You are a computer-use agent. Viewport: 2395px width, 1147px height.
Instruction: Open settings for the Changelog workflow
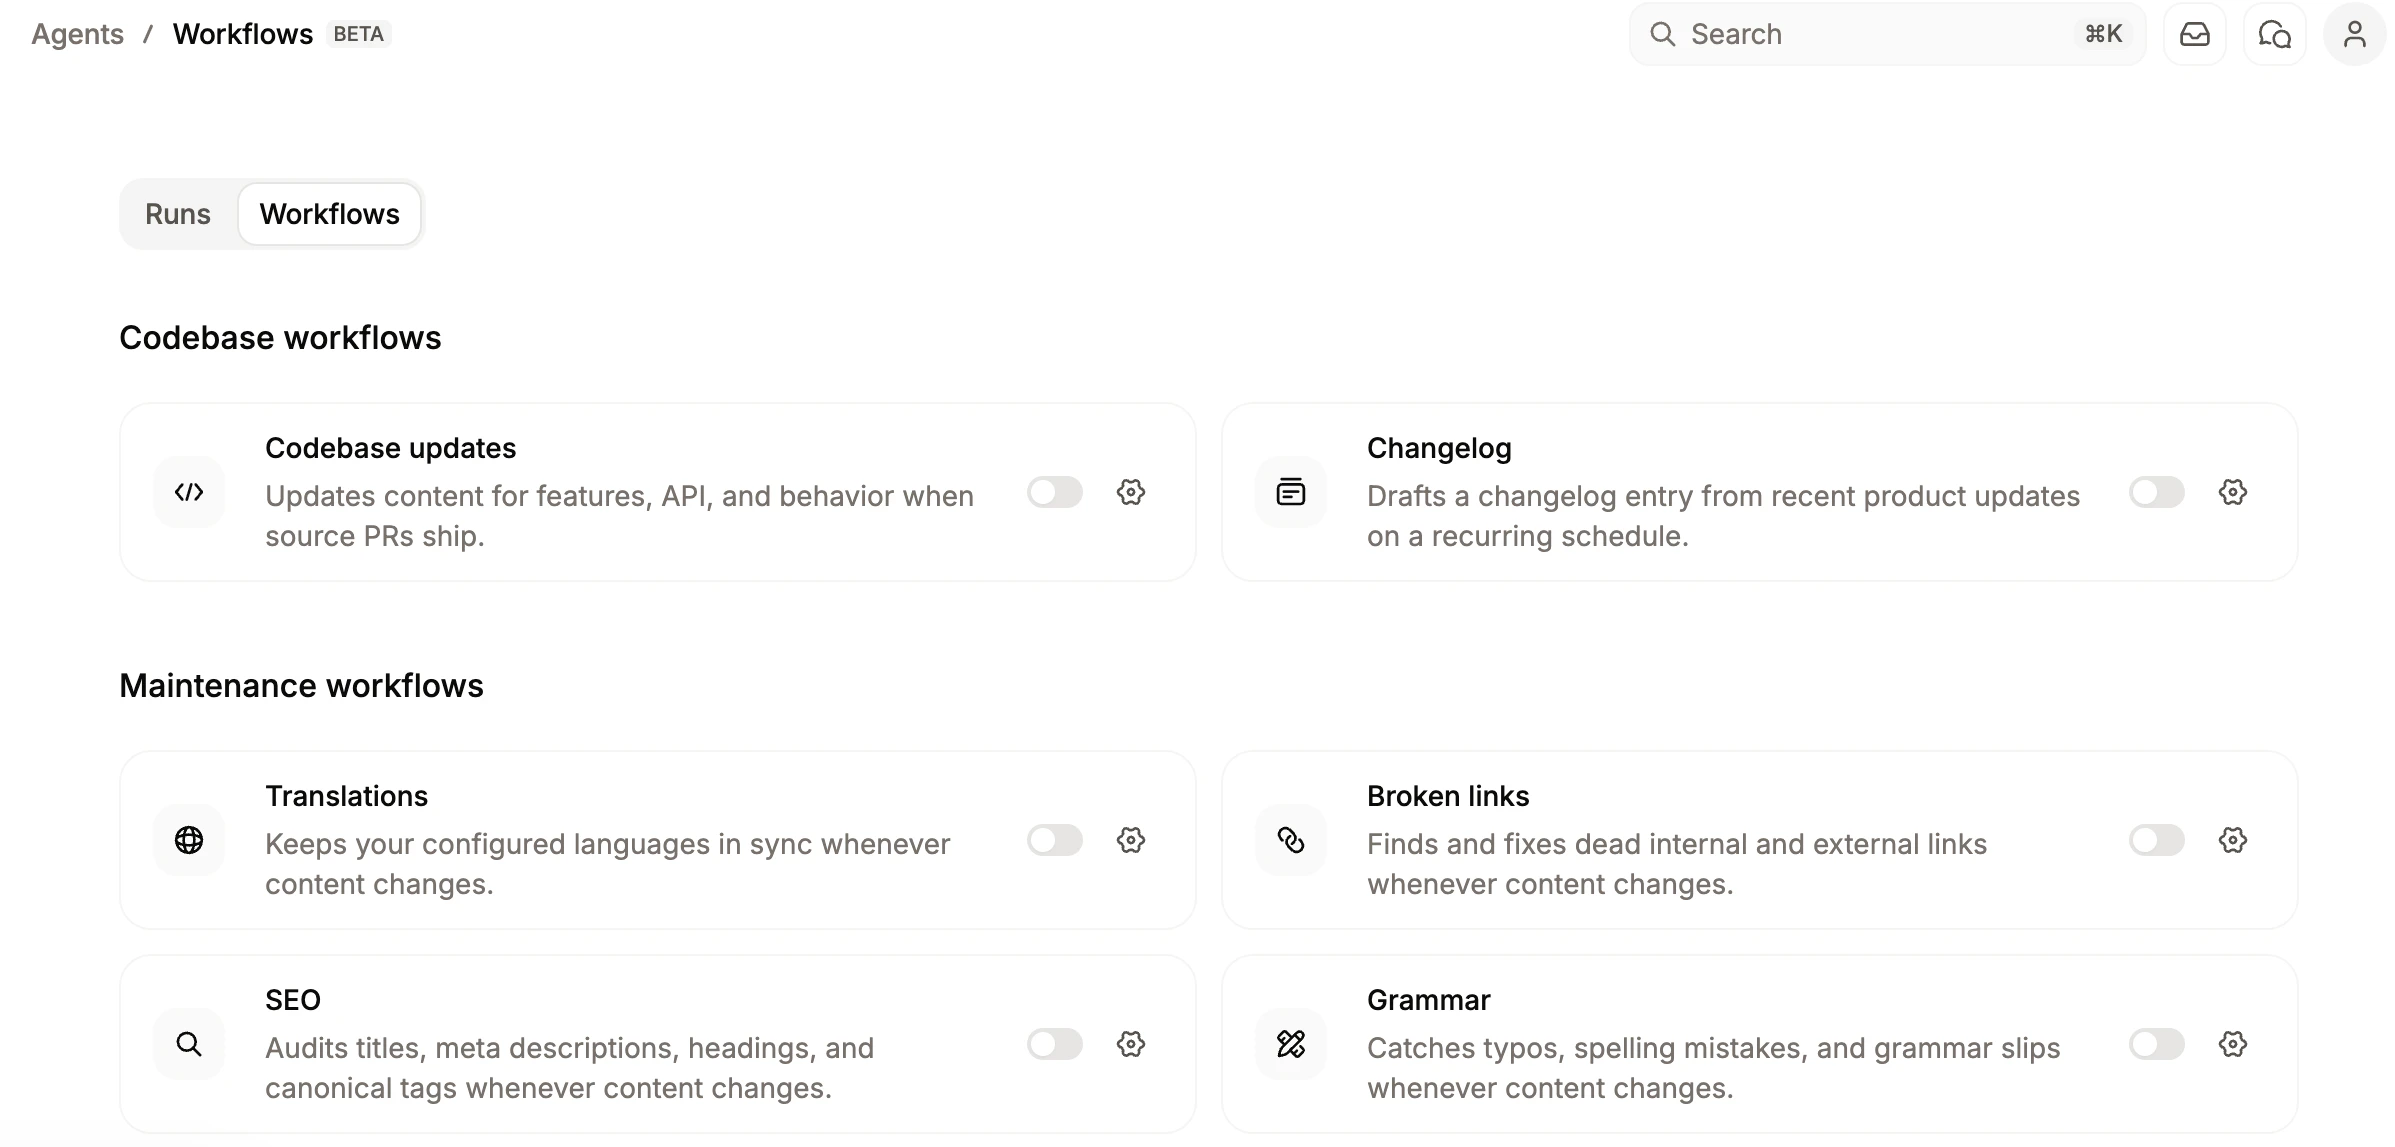pos(2233,492)
